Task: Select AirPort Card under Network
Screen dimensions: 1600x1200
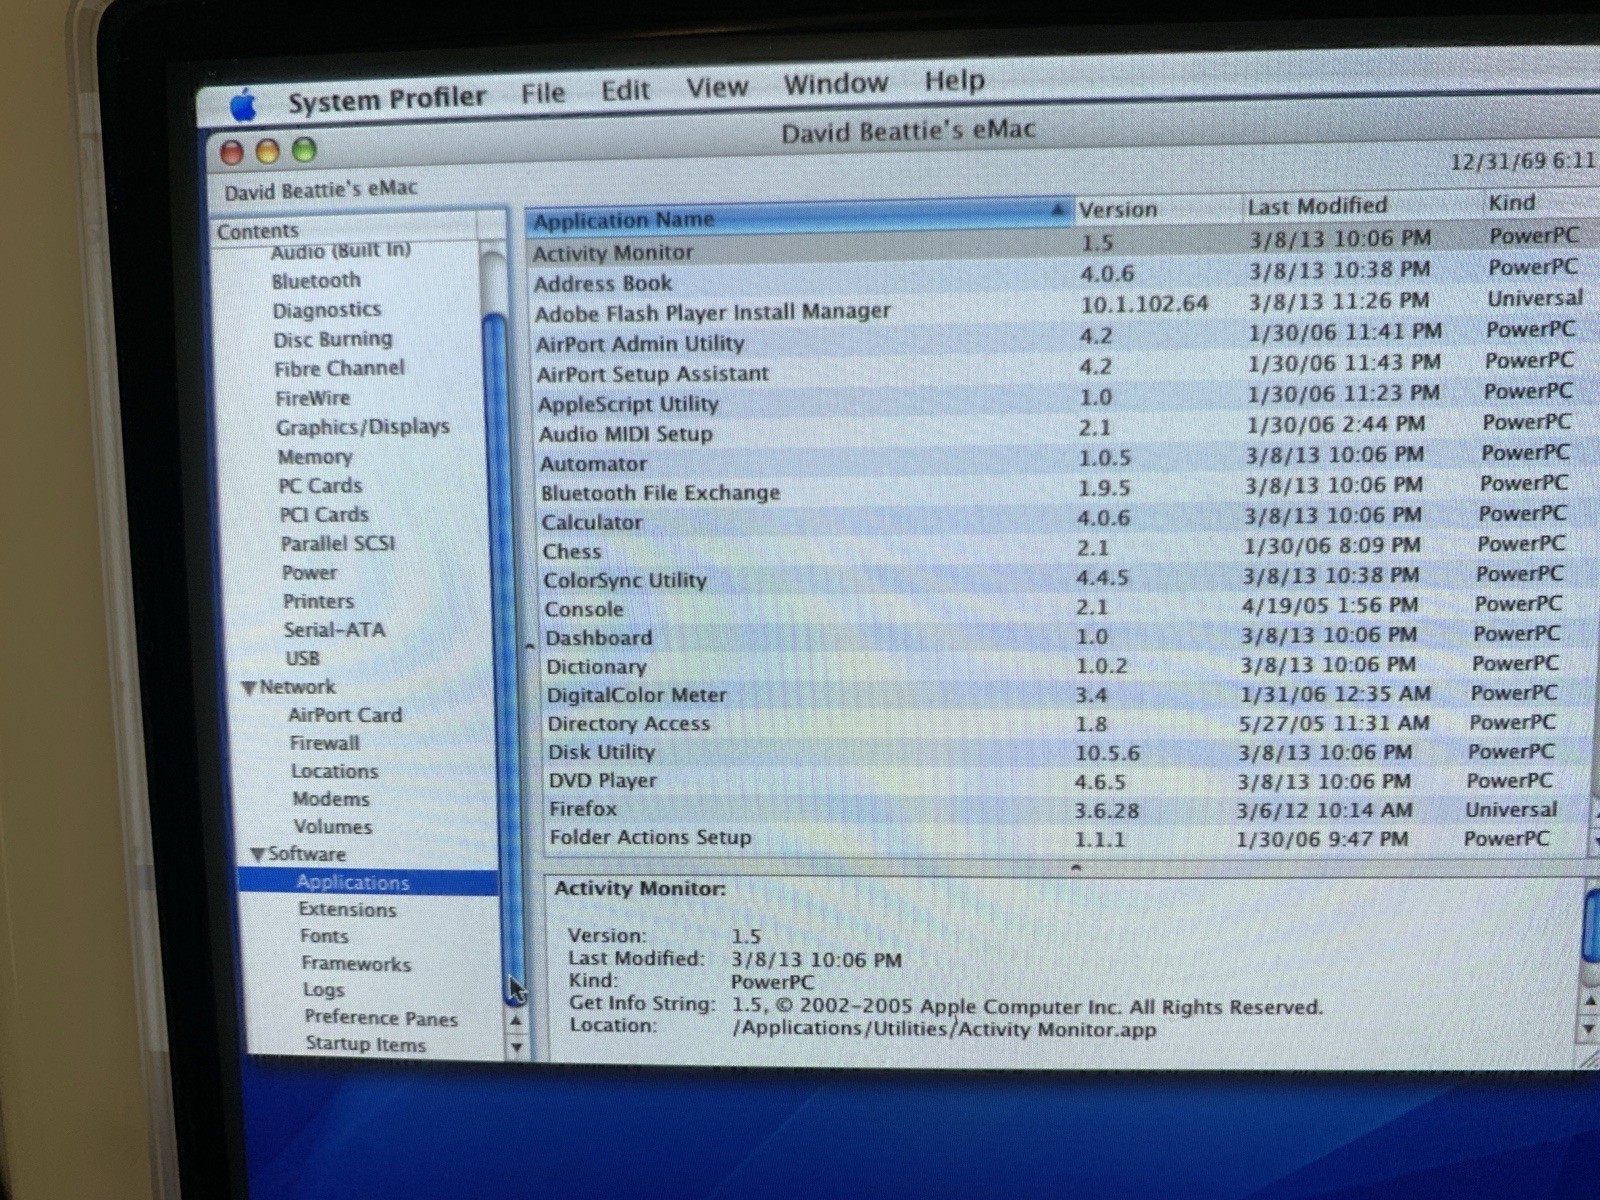Action: 345,716
